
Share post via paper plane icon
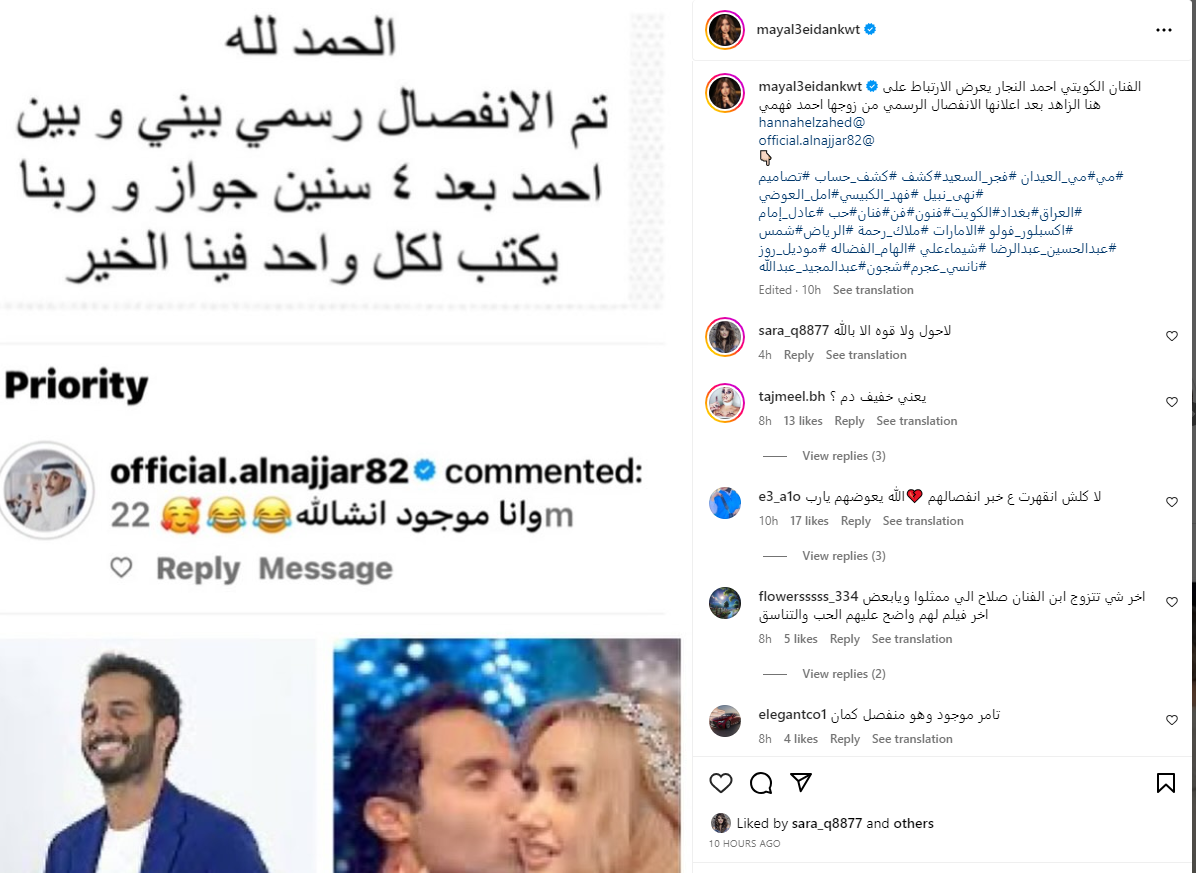click(x=800, y=782)
